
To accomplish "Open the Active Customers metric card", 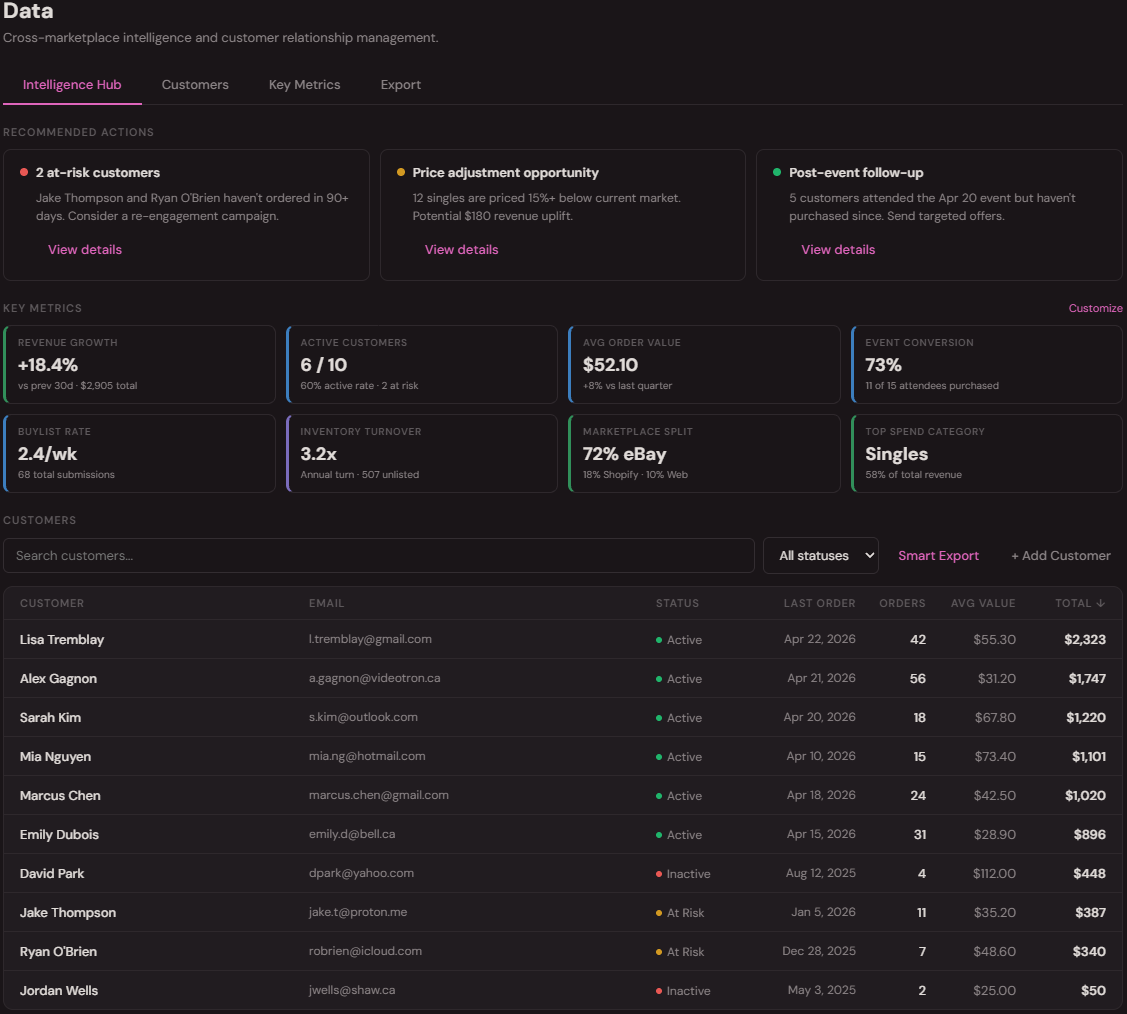I will click(422, 364).
